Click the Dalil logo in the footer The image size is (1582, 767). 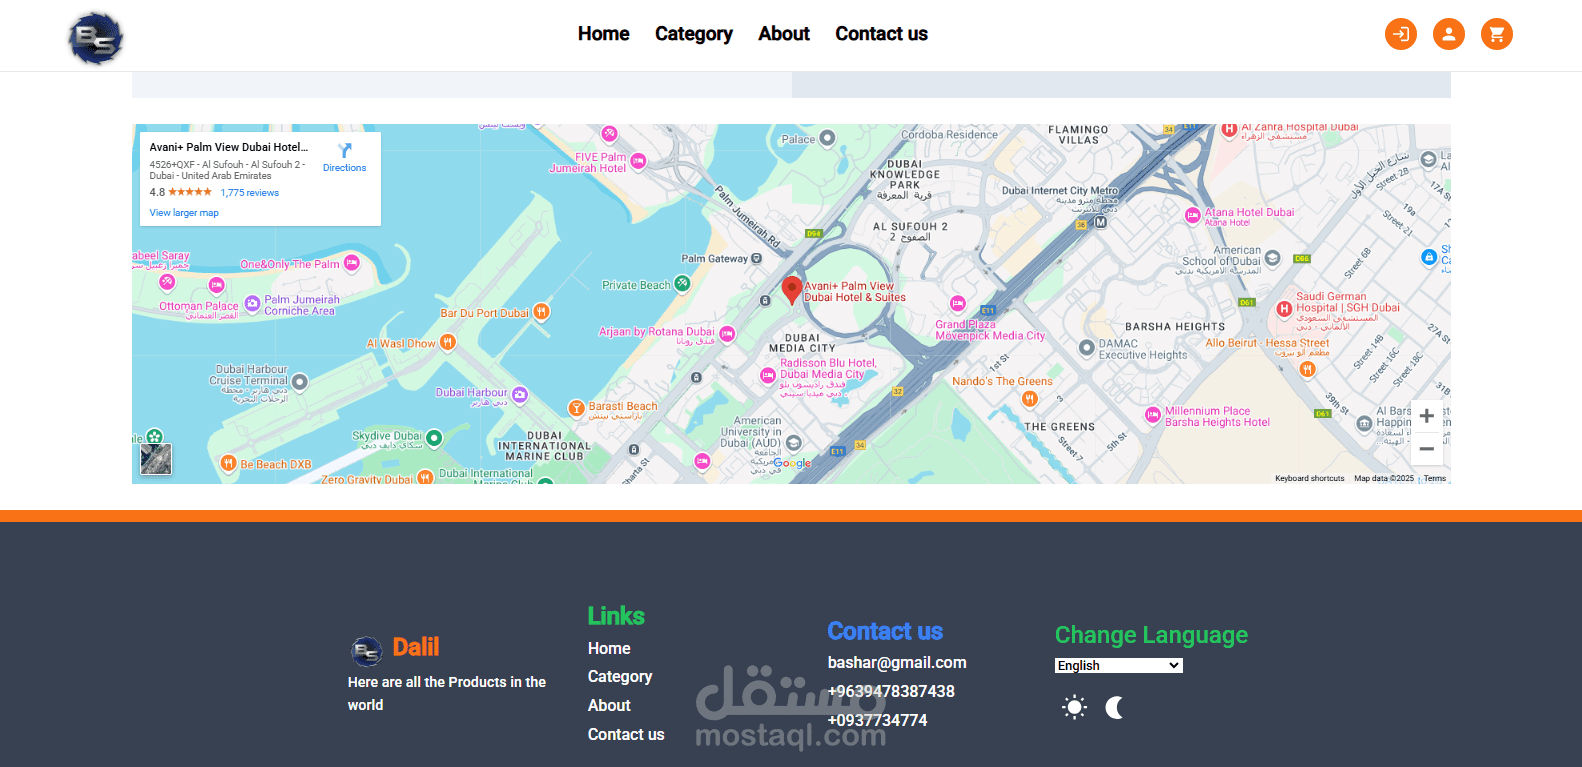point(367,651)
